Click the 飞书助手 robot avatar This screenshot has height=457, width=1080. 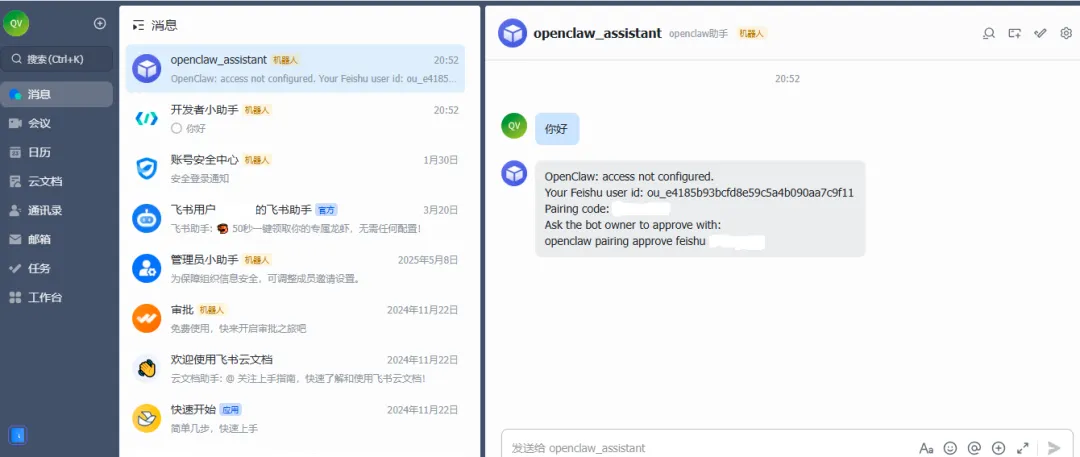tap(147, 219)
